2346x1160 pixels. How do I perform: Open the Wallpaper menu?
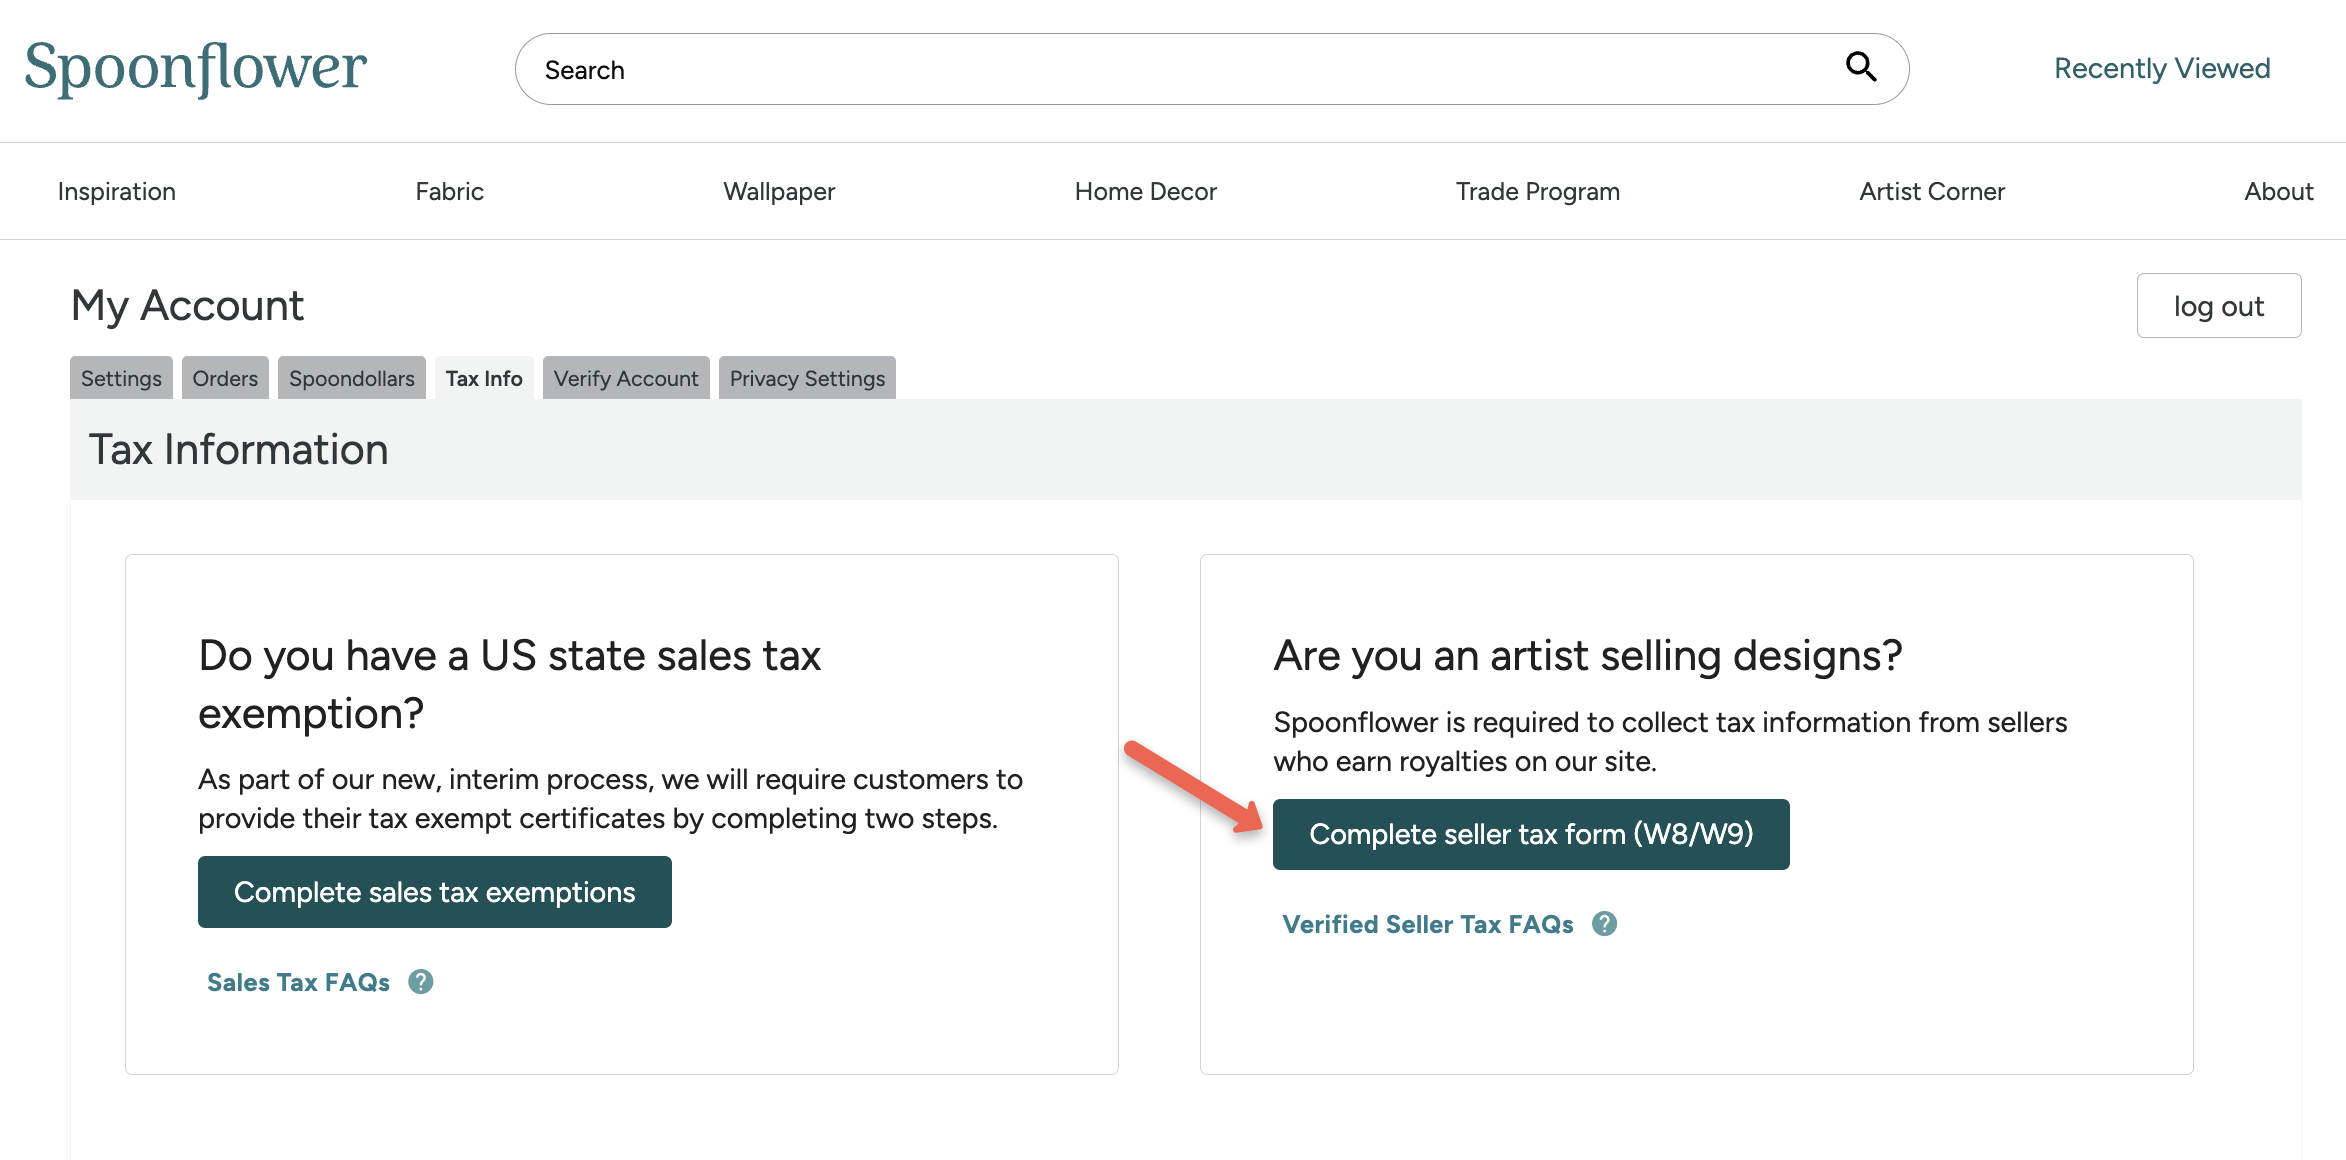coord(779,191)
